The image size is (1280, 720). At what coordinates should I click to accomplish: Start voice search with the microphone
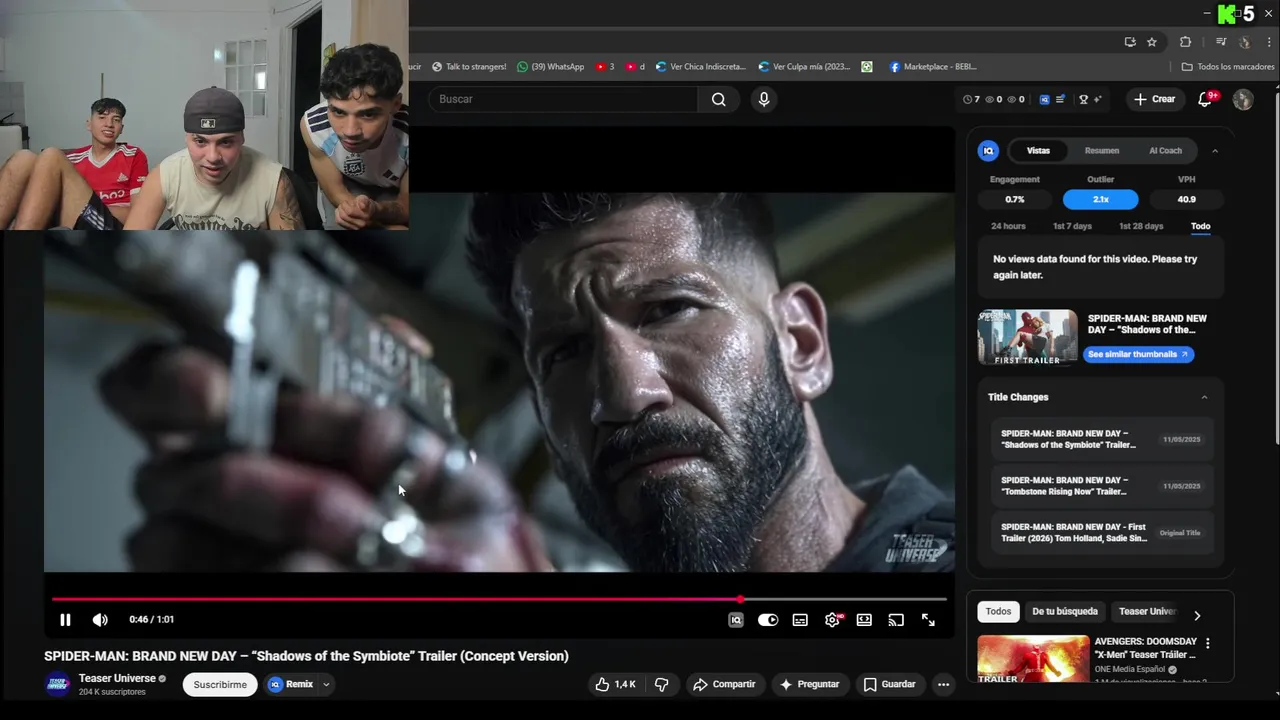pos(764,99)
